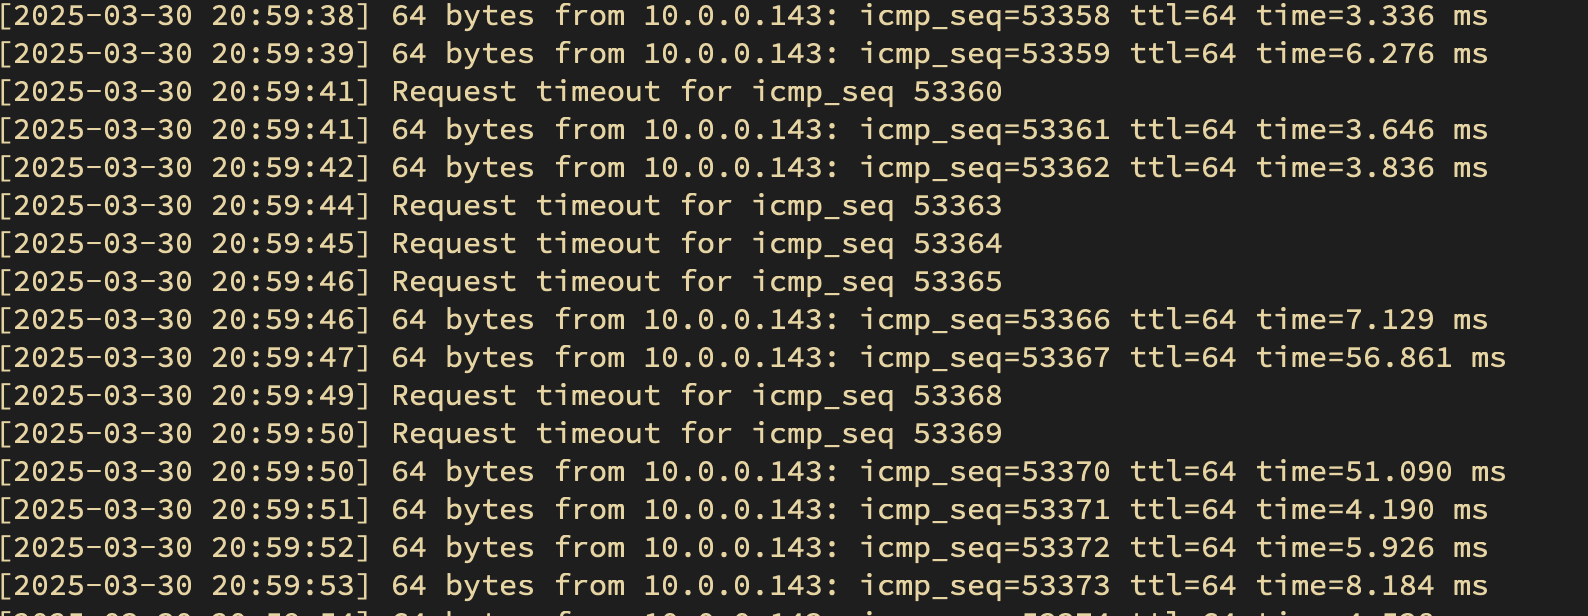Click the icmp_seq=53361 reply line
This screenshot has height=616, width=1588.
click(744, 130)
